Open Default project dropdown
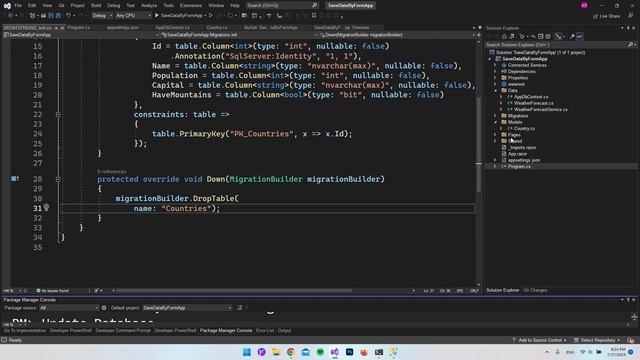 tap(187, 308)
